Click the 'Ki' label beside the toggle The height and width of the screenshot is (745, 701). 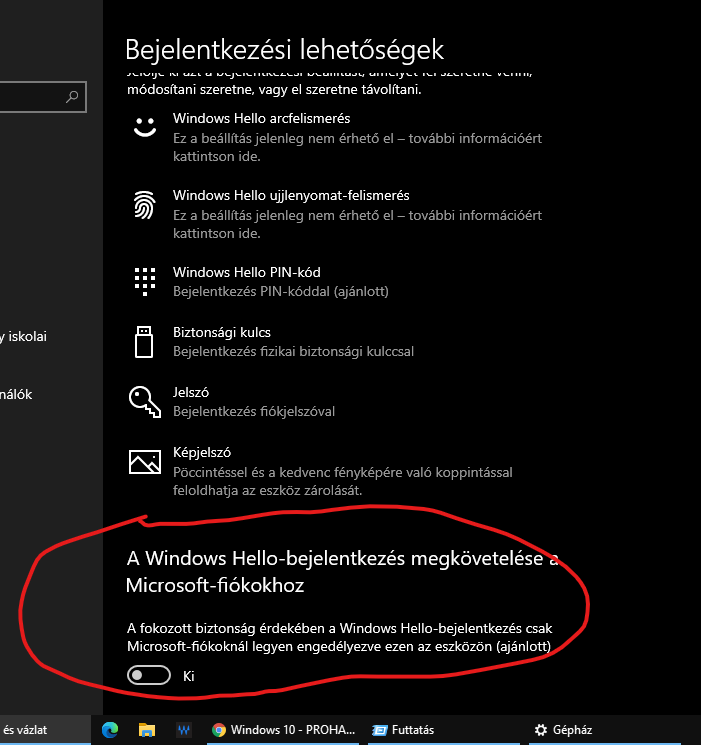pos(189,676)
